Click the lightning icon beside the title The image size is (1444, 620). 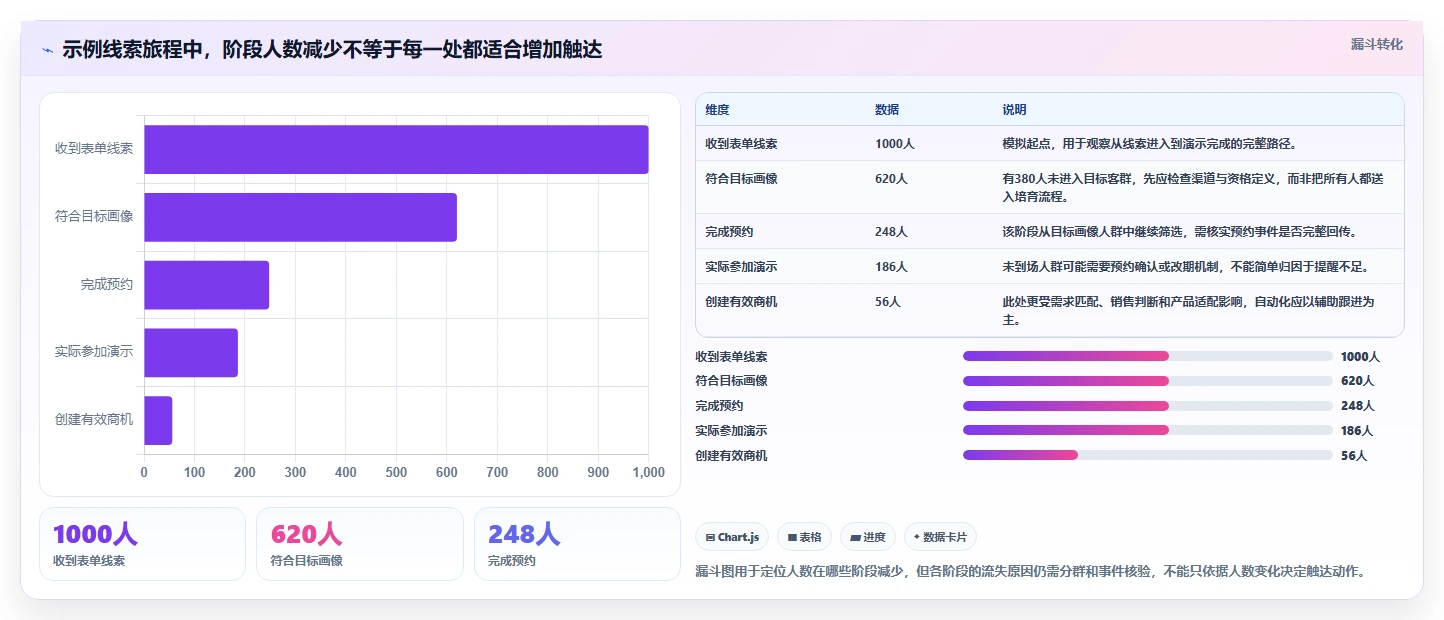click(47, 50)
